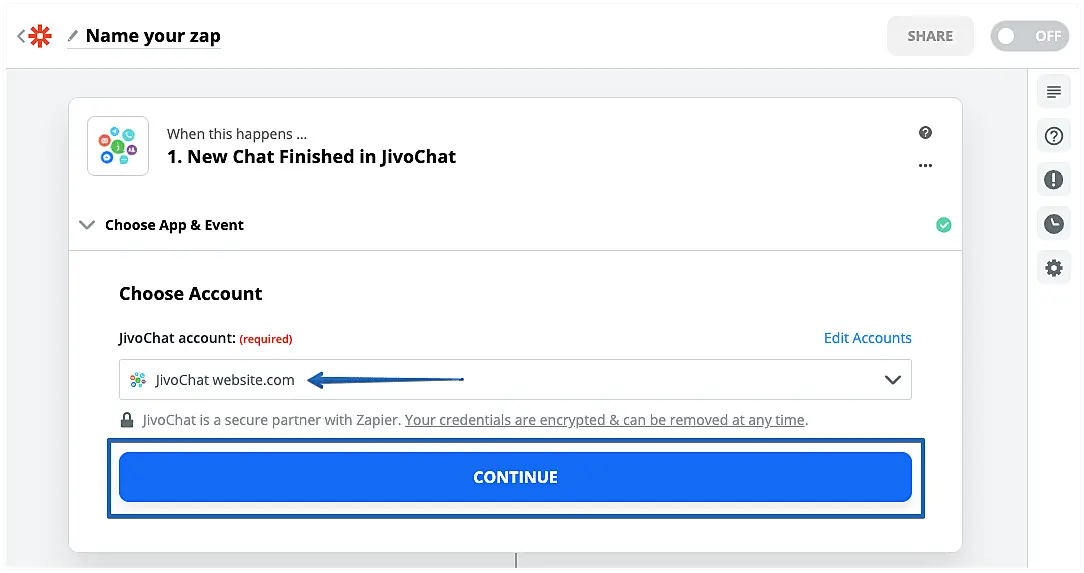The width and height of the screenshot is (1084, 573).
Task: Show the alerts exclamation icon in sidebar
Action: pyautogui.click(x=1053, y=180)
